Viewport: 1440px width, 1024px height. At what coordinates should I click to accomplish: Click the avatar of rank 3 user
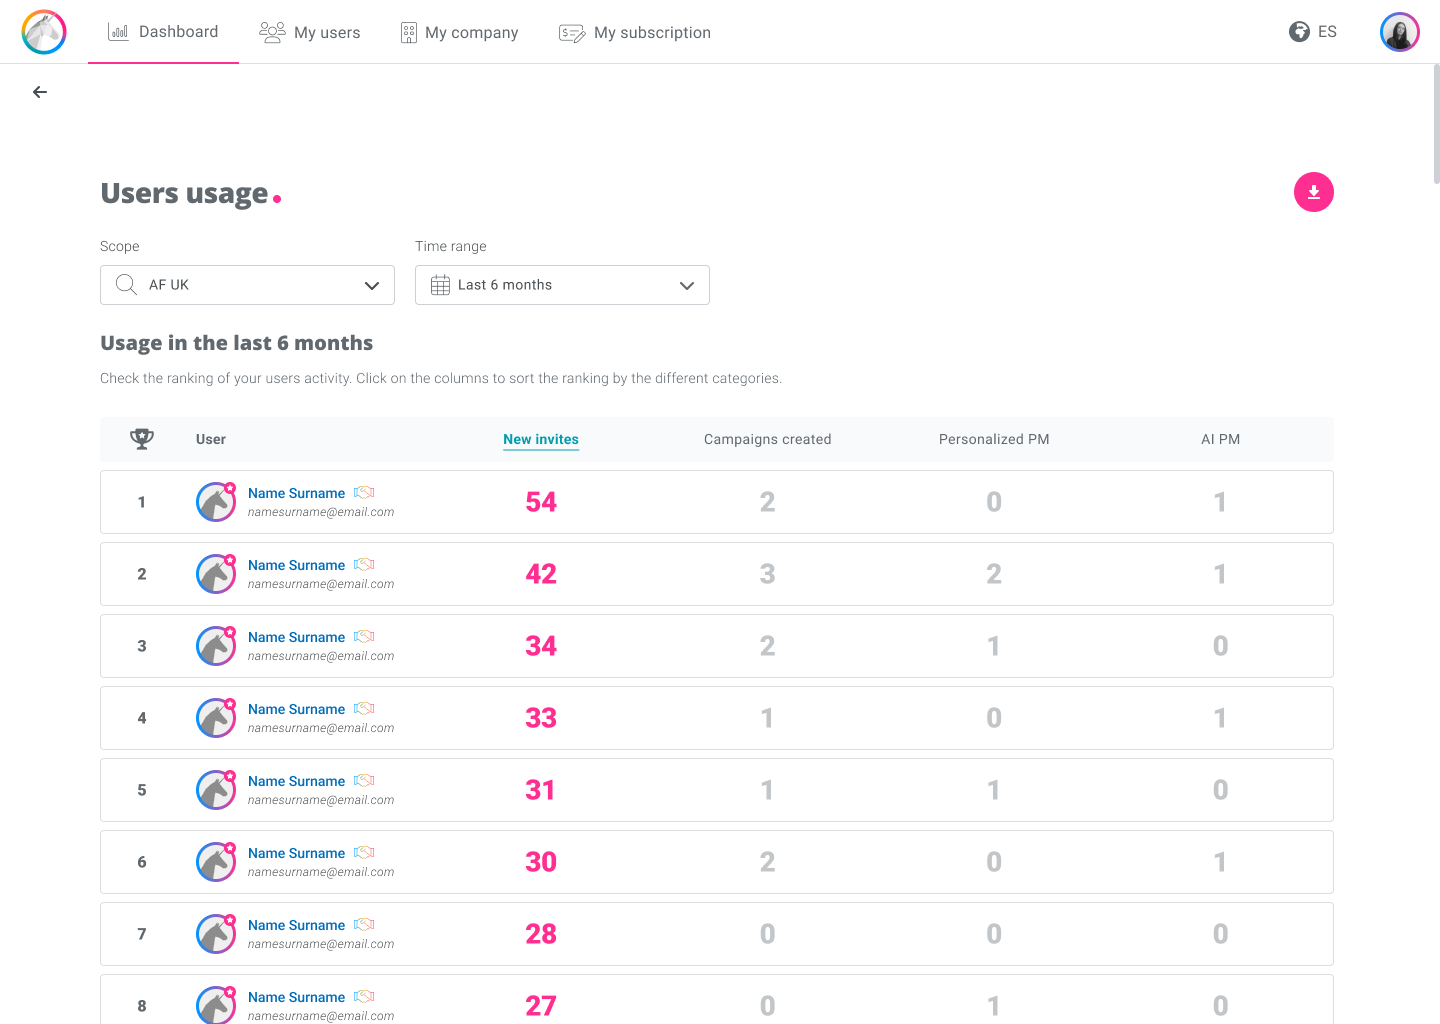click(216, 646)
